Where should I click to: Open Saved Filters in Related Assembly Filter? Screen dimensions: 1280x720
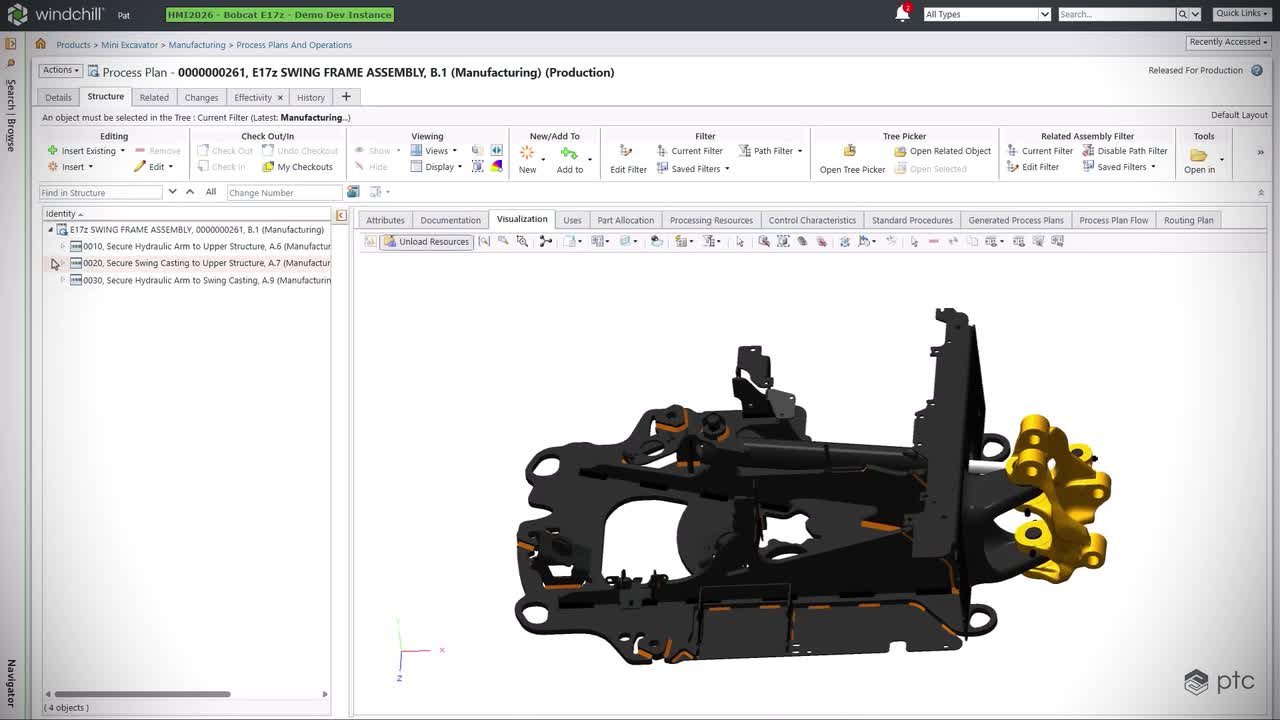click(x=1119, y=167)
